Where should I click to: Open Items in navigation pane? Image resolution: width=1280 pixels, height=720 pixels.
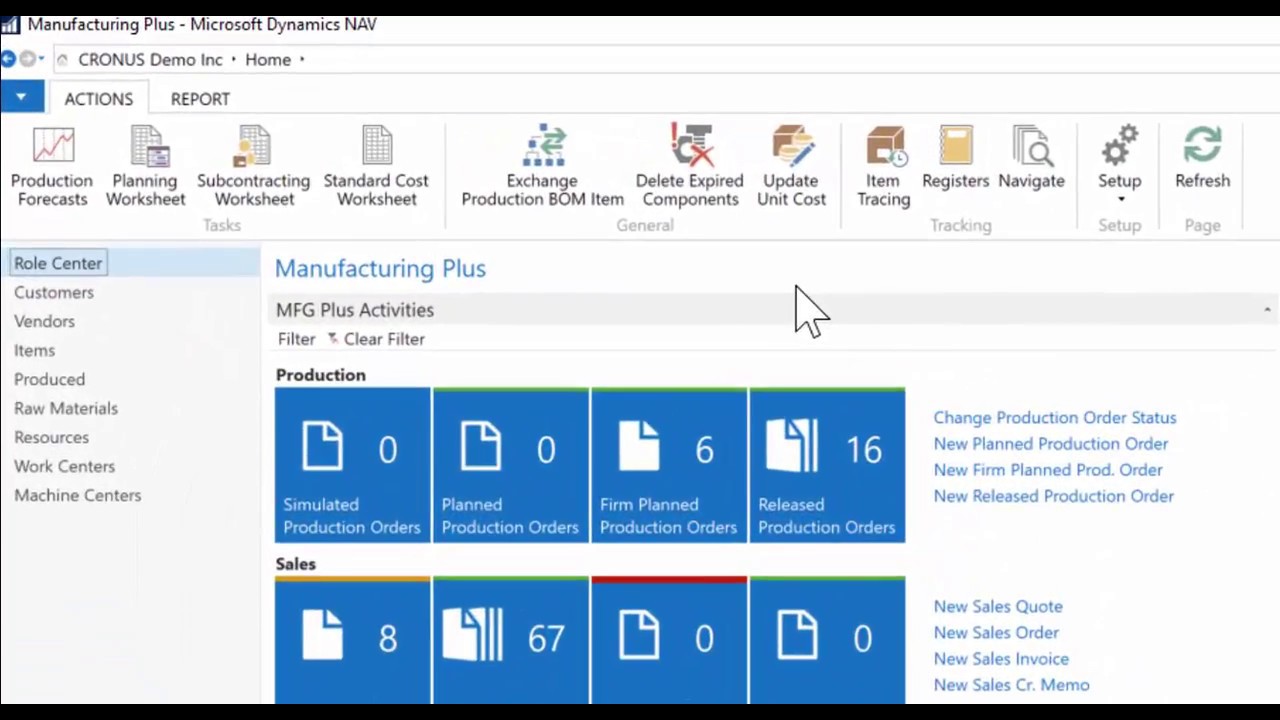point(34,350)
